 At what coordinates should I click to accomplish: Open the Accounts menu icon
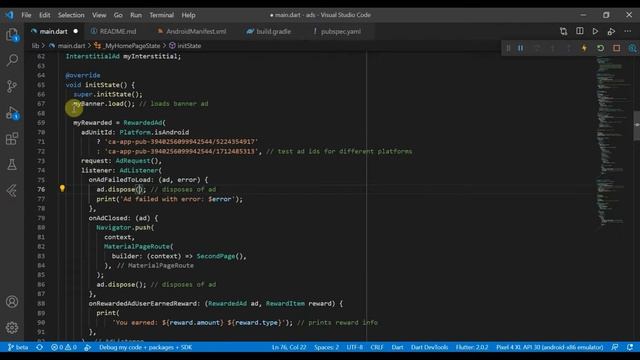click(x=12, y=302)
